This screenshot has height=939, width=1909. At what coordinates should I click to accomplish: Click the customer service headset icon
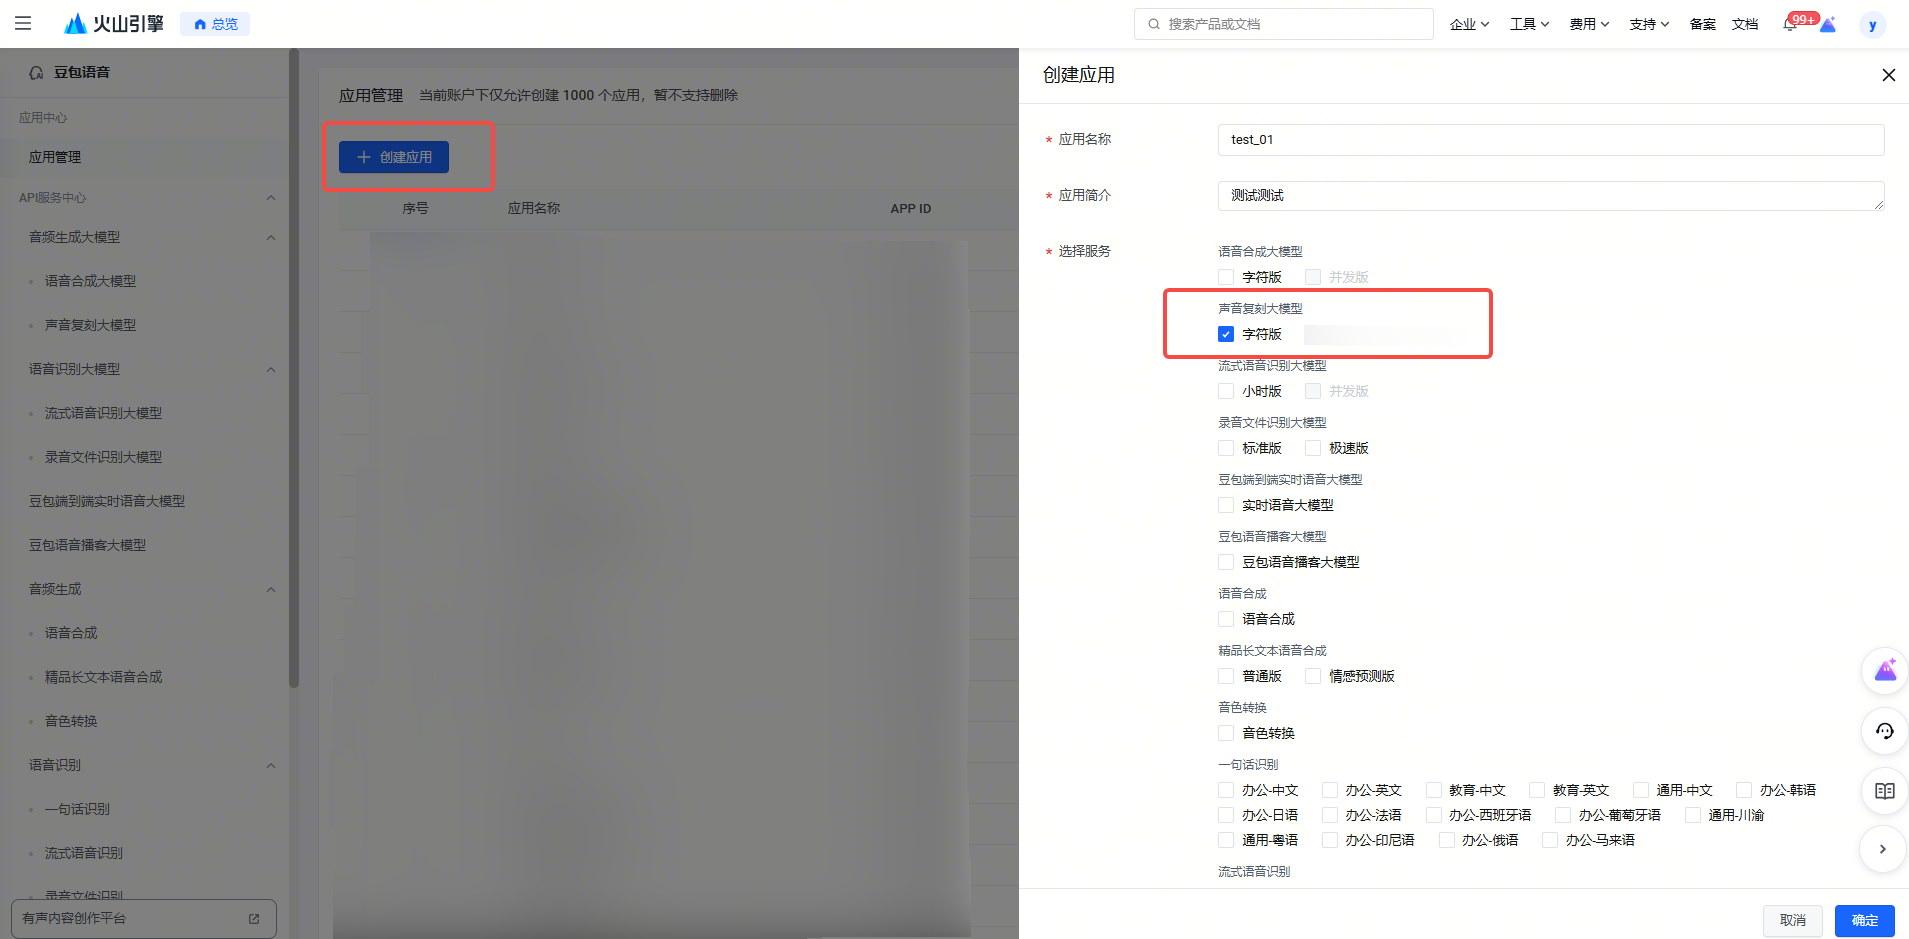(x=1884, y=731)
